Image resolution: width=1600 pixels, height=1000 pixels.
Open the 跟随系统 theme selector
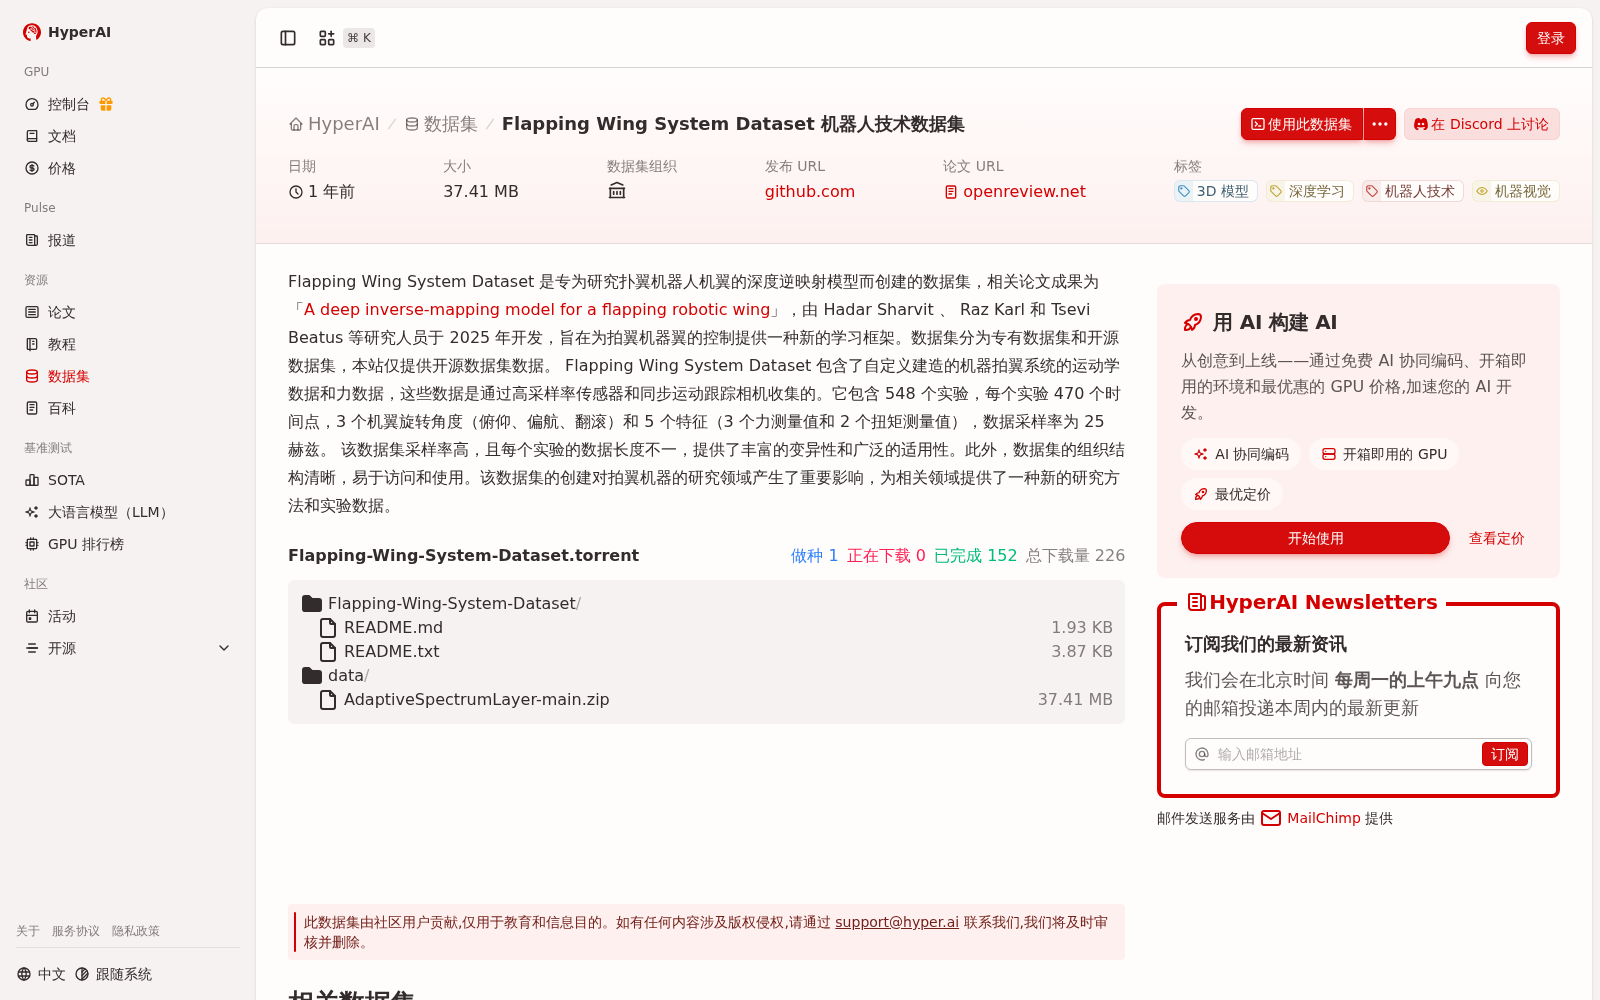point(113,974)
